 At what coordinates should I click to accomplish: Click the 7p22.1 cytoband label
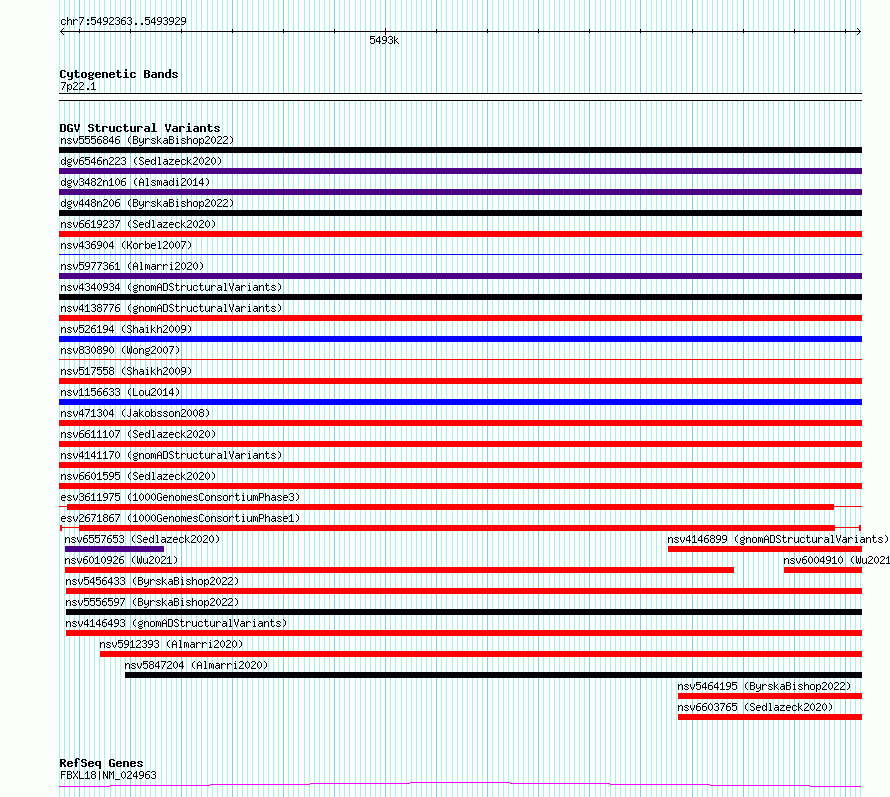point(78,86)
